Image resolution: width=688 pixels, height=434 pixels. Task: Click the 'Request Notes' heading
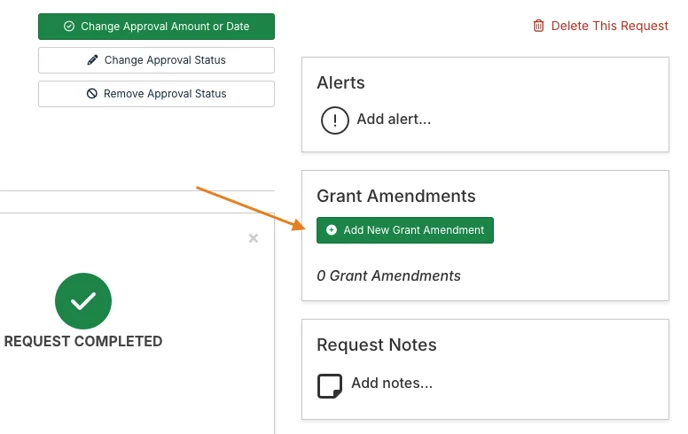376,345
